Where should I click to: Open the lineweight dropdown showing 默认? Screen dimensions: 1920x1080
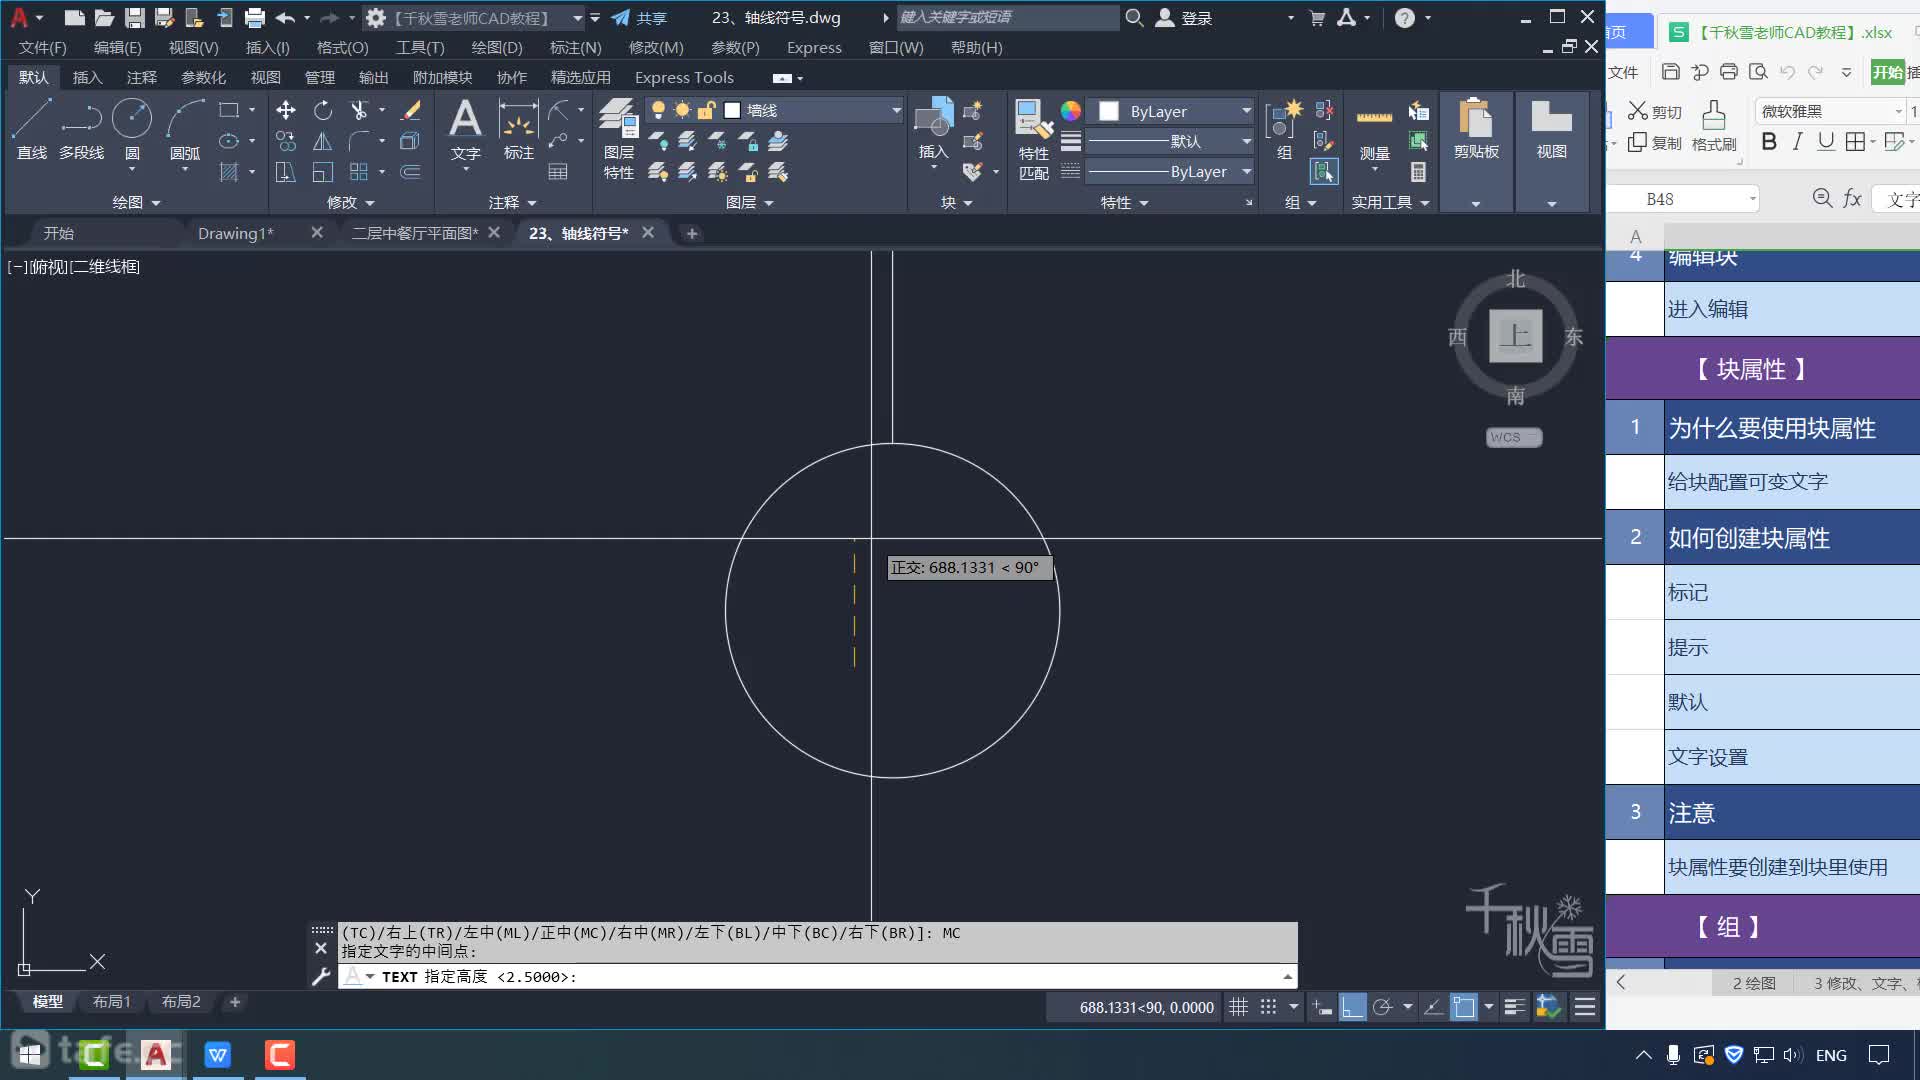pyautogui.click(x=1246, y=141)
